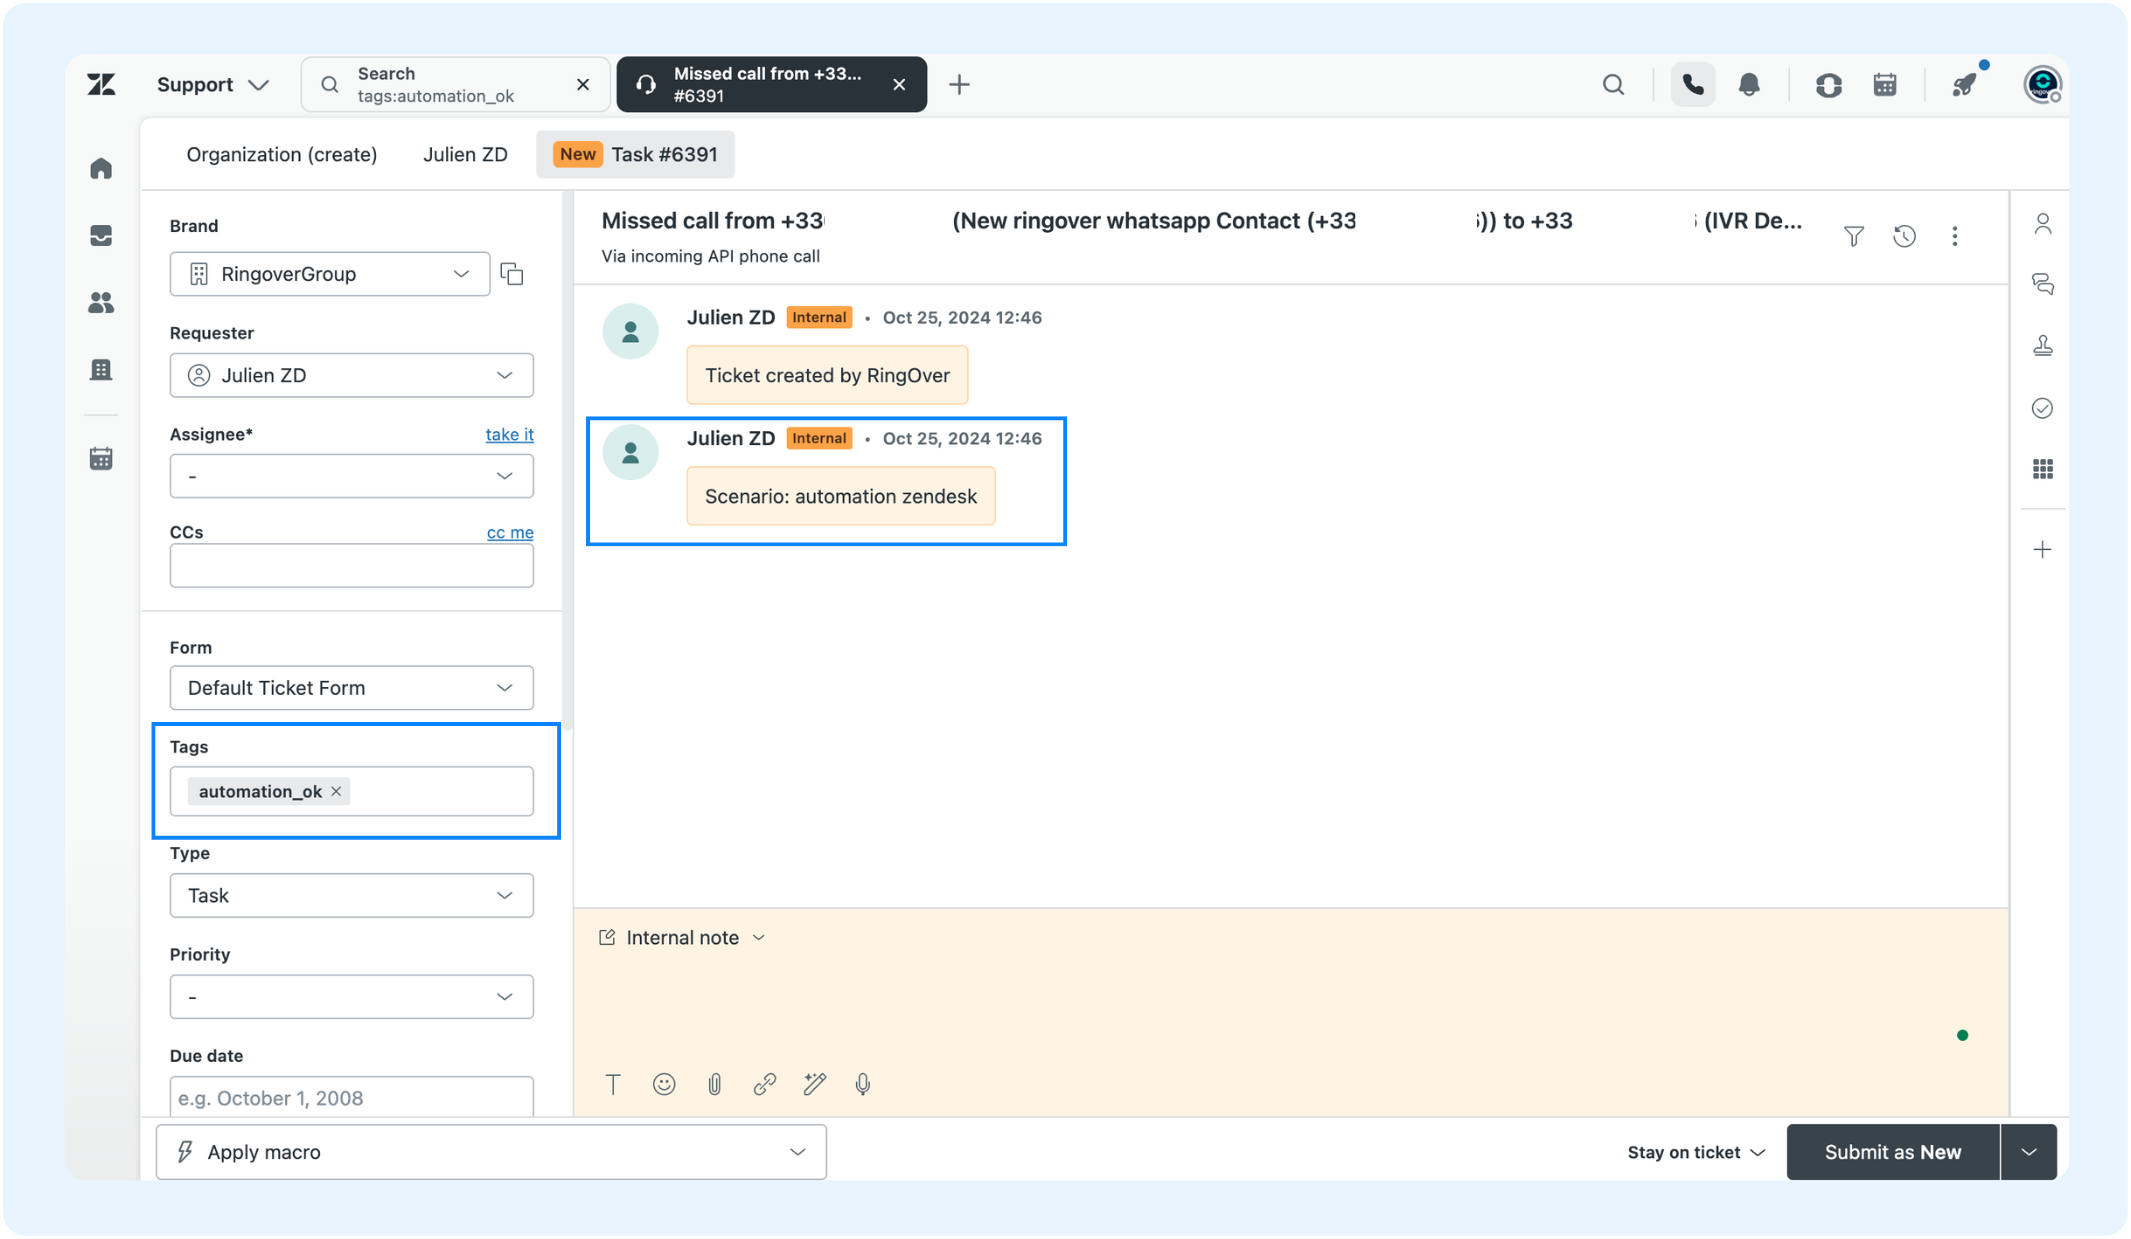Open the checkmark circle panel icon

click(2042, 408)
